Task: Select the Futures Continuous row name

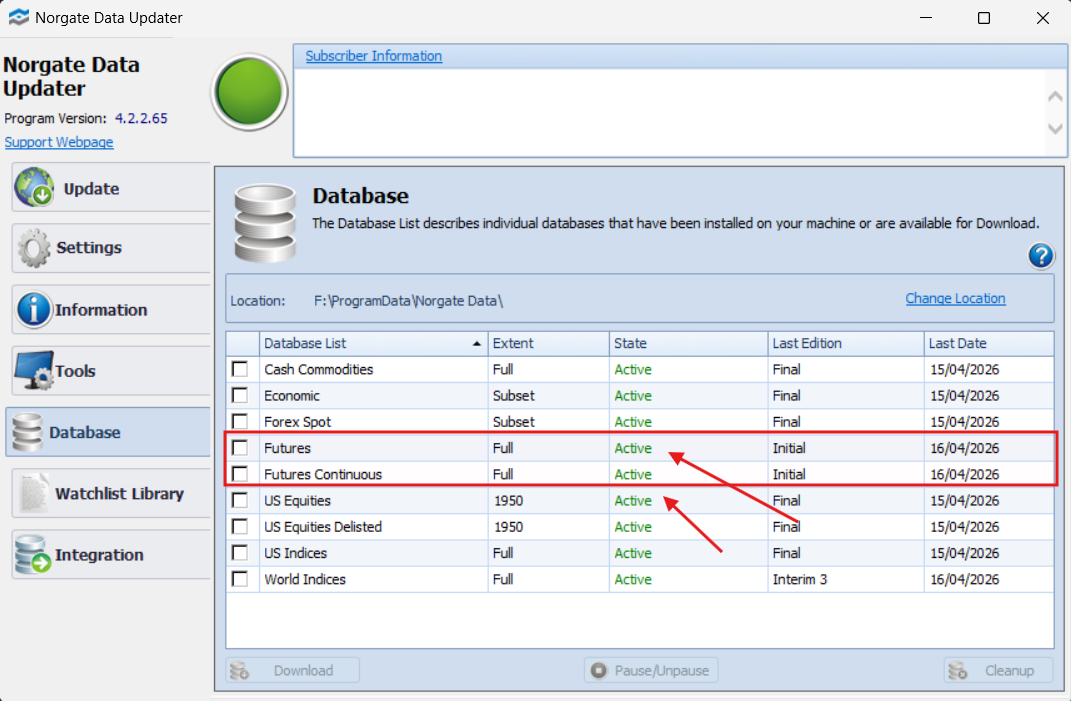Action: [x=323, y=474]
